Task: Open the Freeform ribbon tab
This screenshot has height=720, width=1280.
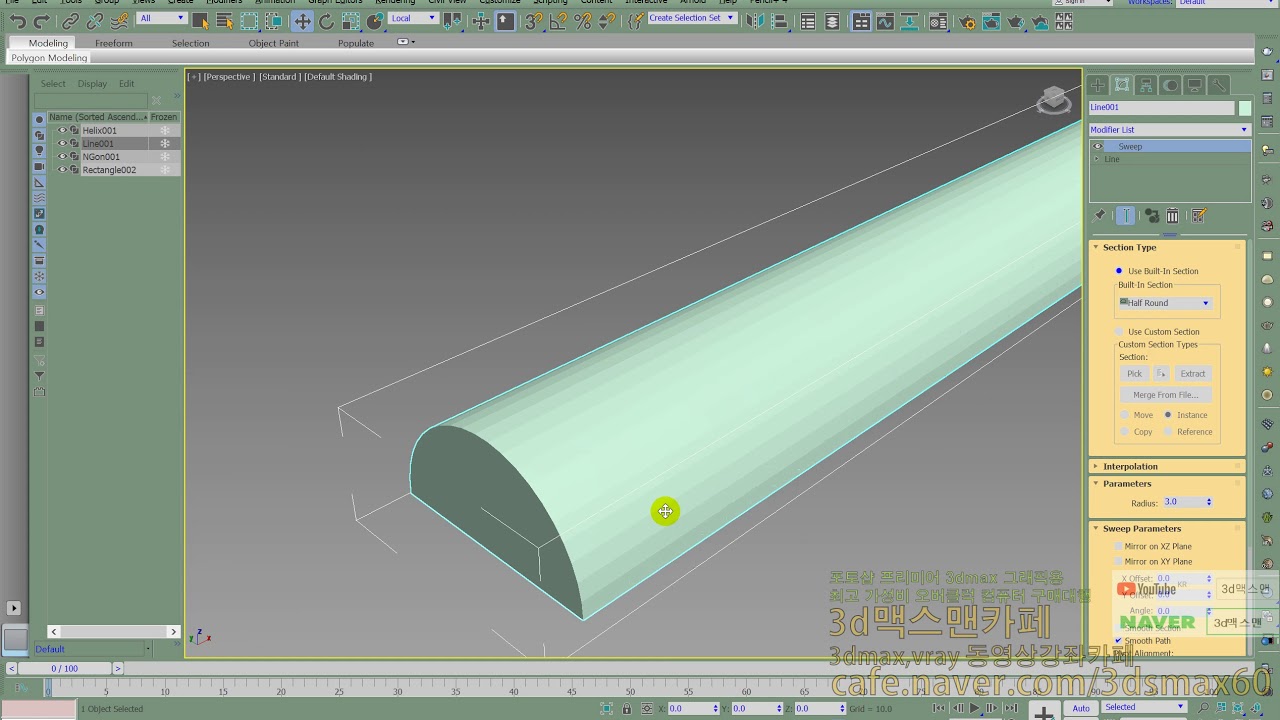Action: pyautogui.click(x=114, y=43)
